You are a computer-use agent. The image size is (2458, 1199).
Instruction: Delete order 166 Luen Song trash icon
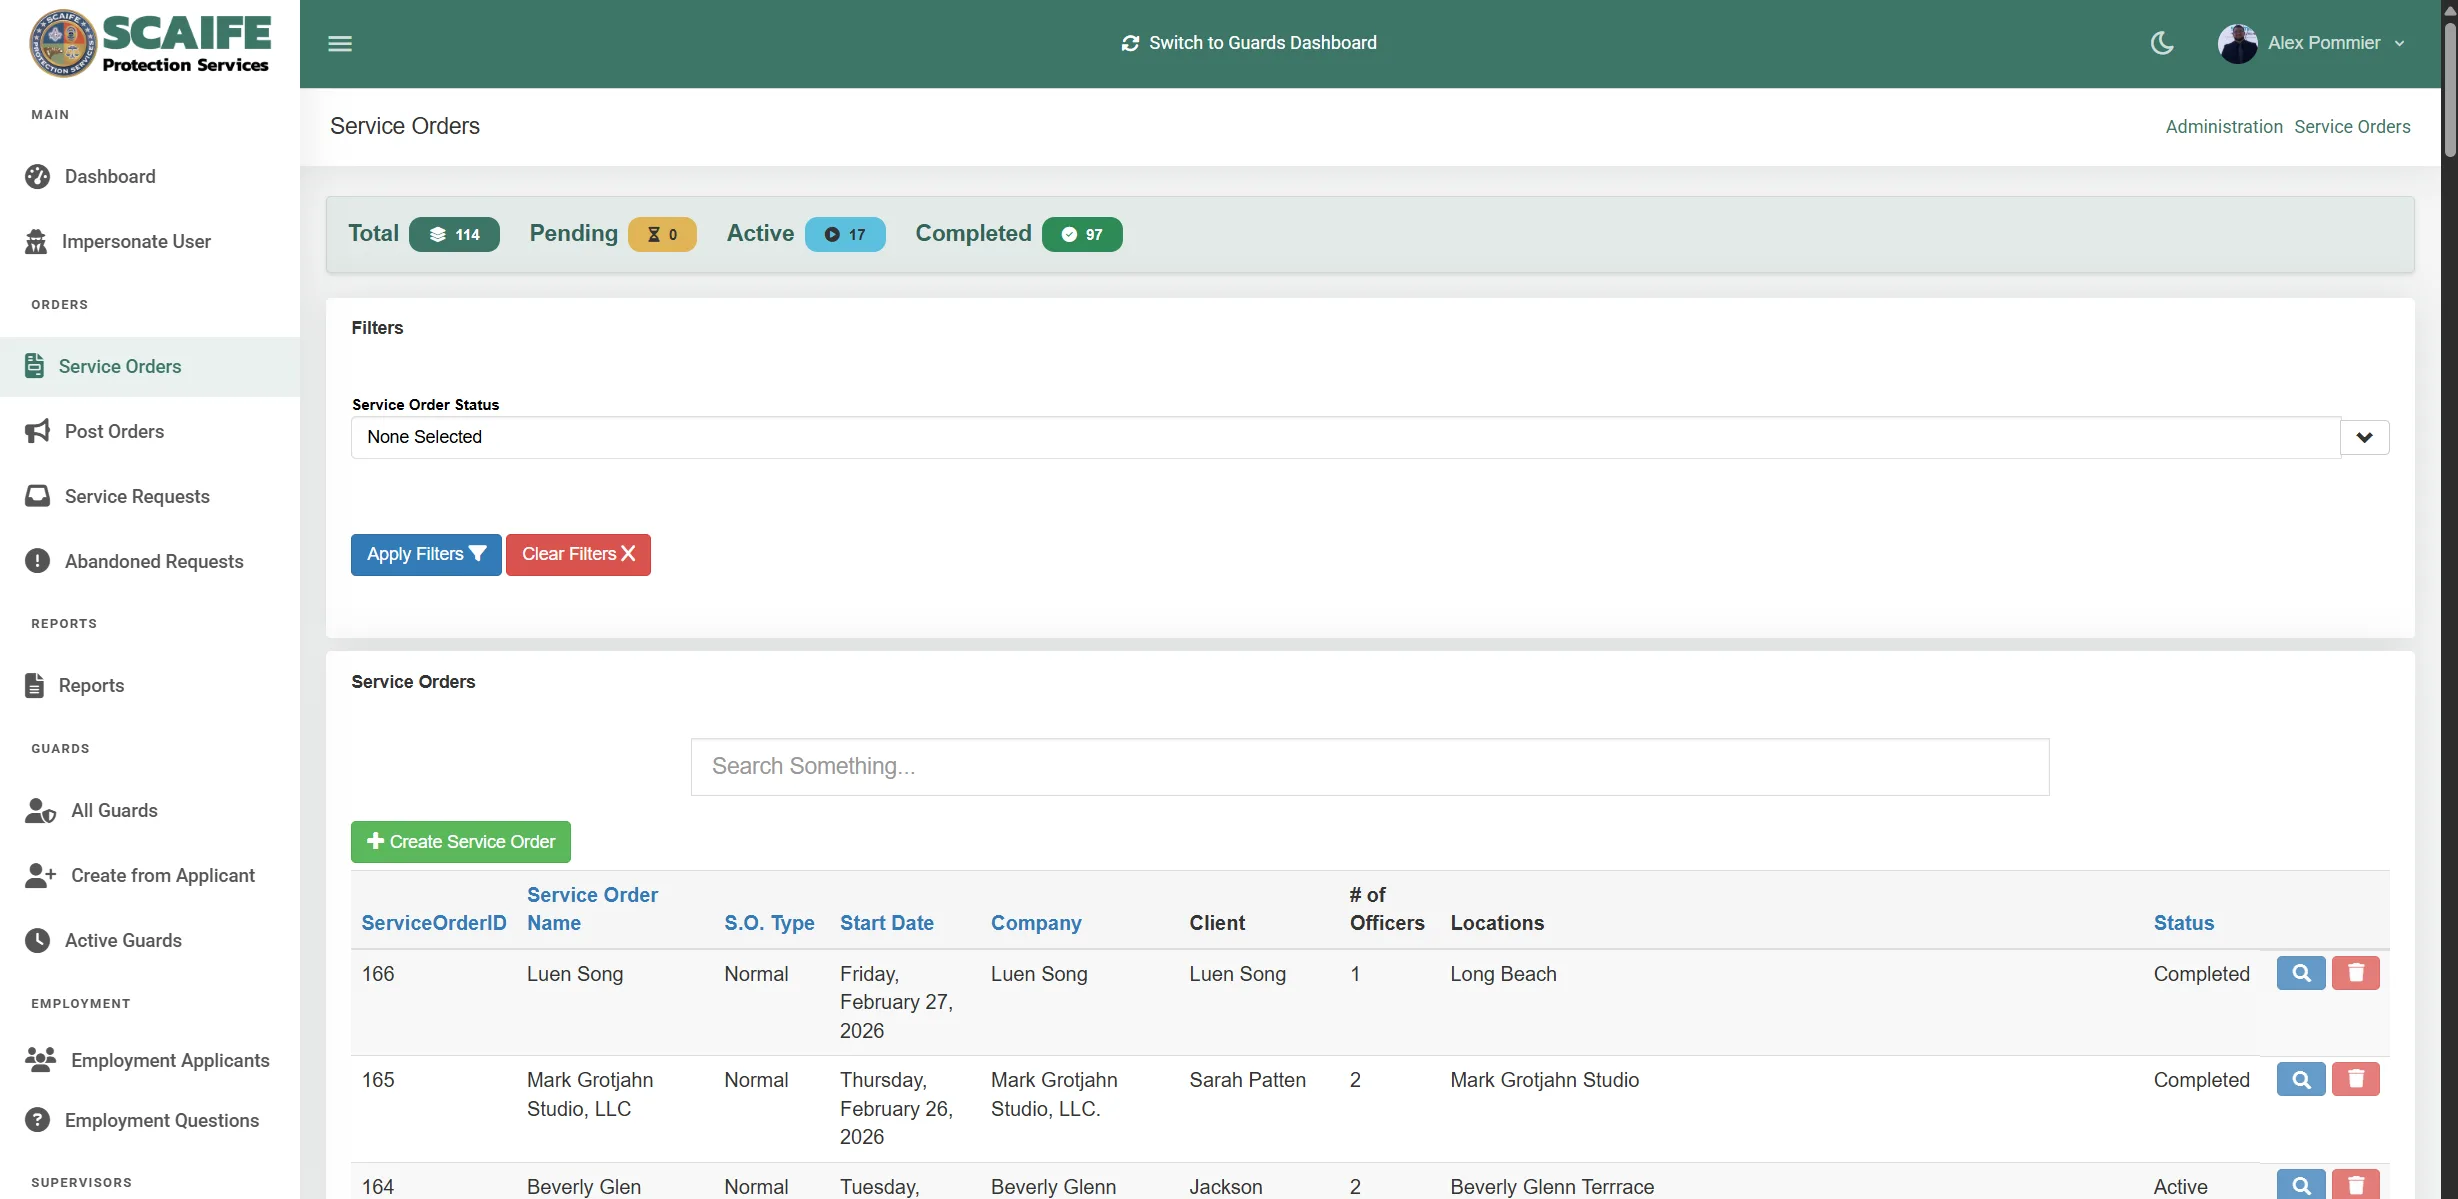2356,973
